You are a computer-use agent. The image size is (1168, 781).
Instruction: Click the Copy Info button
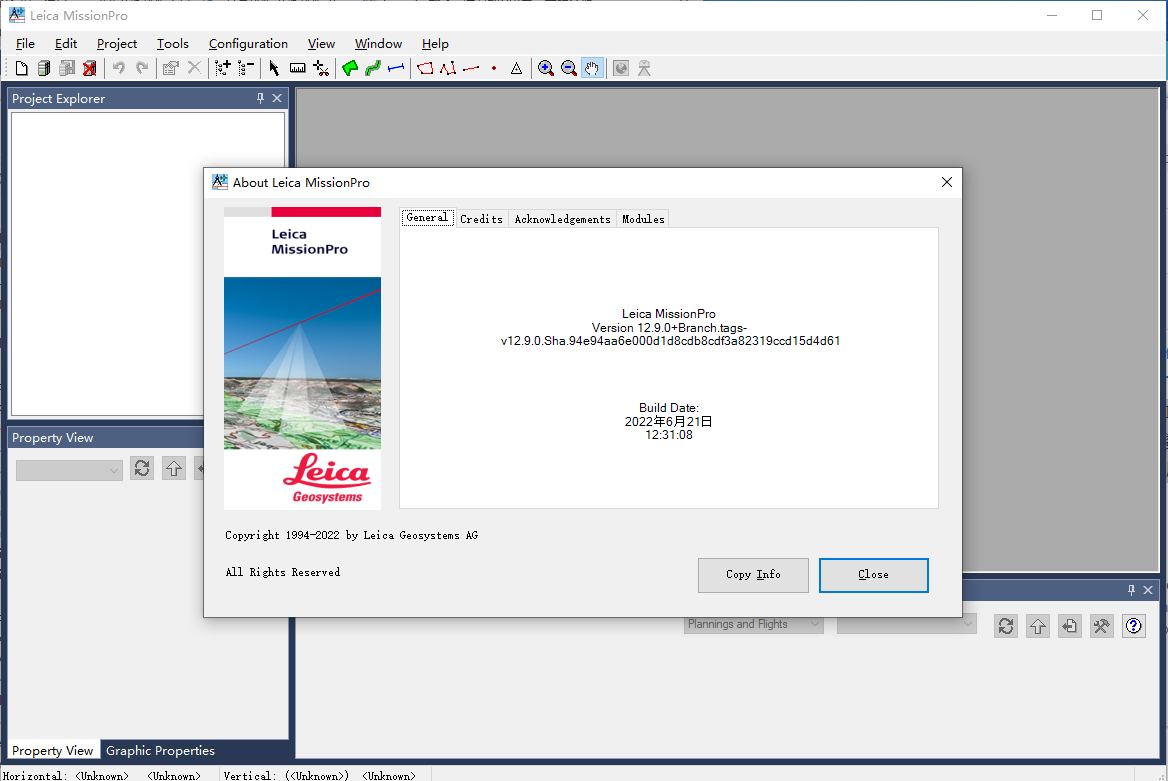[753, 575]
